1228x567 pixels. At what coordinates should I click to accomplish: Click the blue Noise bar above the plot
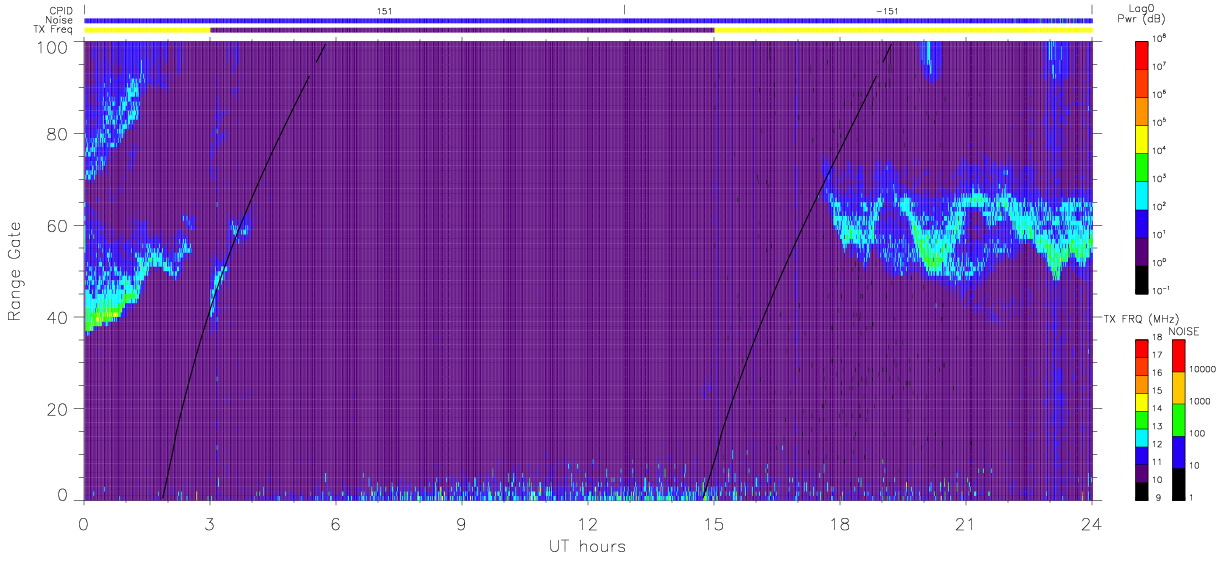click(x=588, y=20)
